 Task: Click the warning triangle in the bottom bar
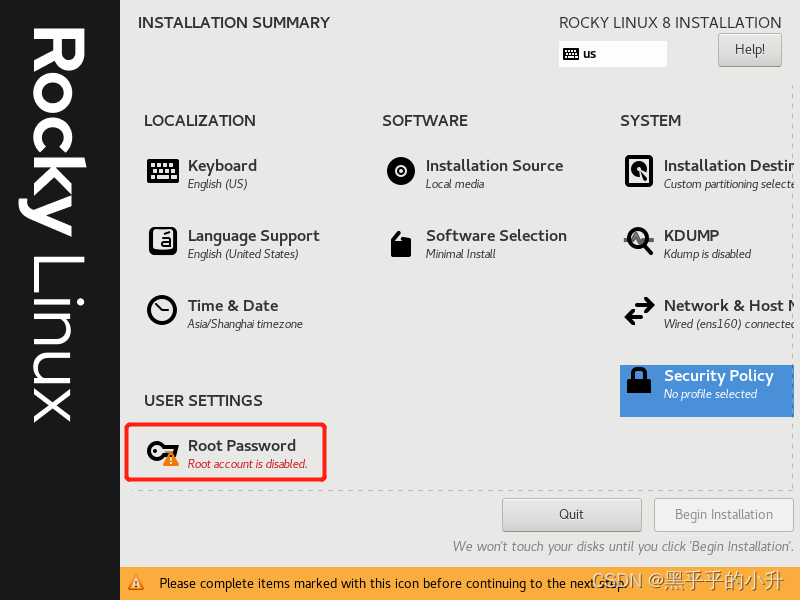coord(136,583)
